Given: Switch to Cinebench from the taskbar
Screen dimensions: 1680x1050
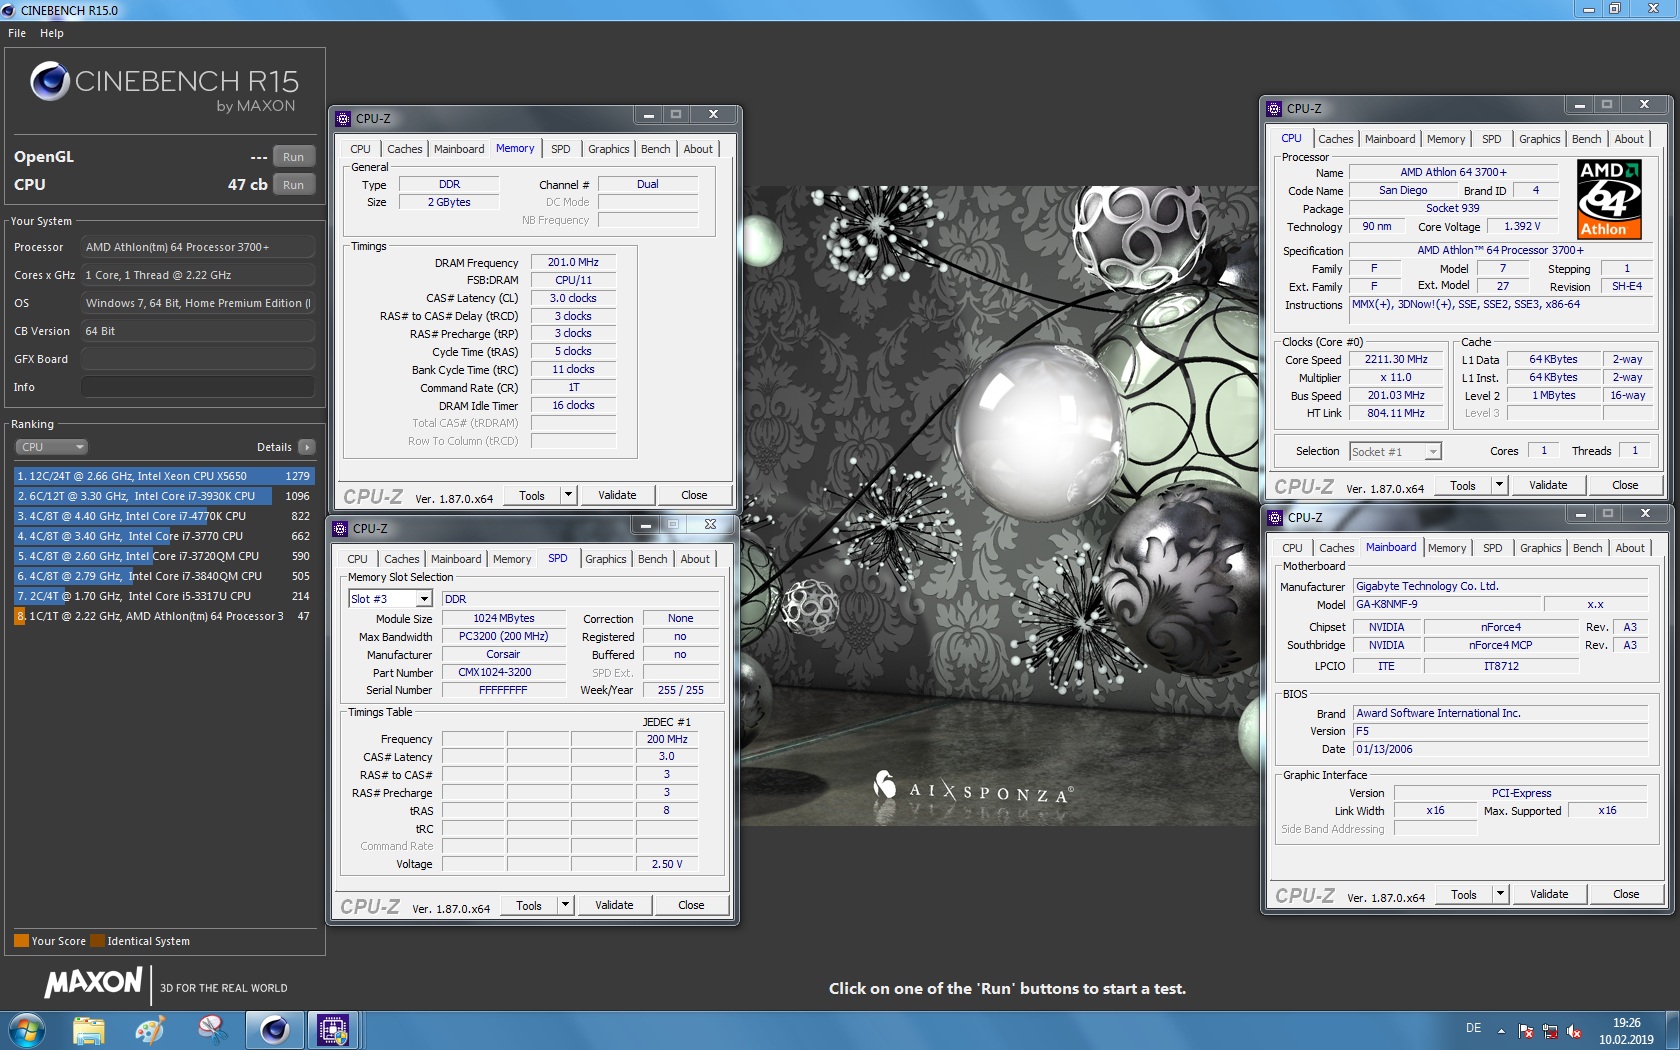Looking at the screenshot, I should 274,1030.
